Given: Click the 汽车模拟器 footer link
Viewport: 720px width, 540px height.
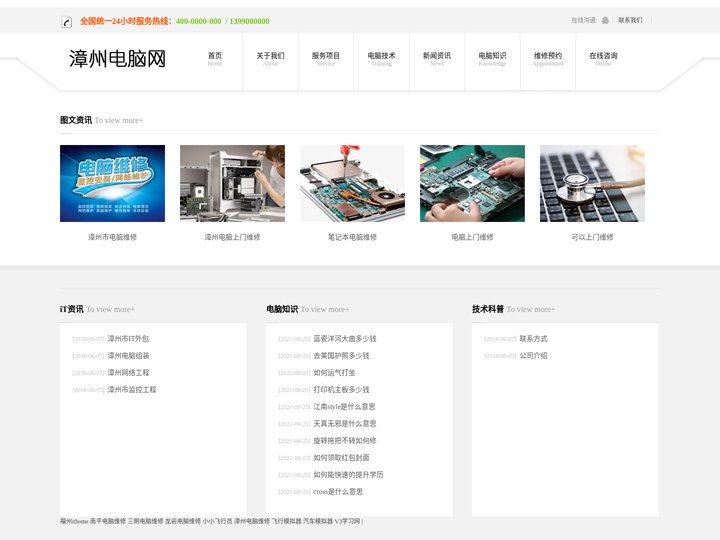Looking at the screenshot, I should coord(318,521).
